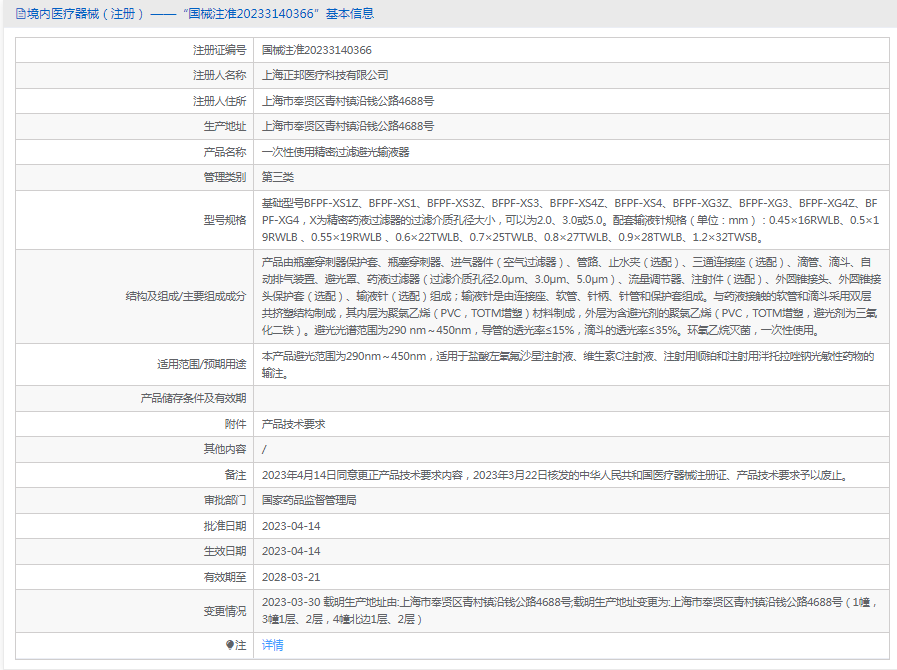897x670 pixels.
Task: Click structure description starting 产品由瓶塞穿刺器保护套
Action: tap(570, 296)
